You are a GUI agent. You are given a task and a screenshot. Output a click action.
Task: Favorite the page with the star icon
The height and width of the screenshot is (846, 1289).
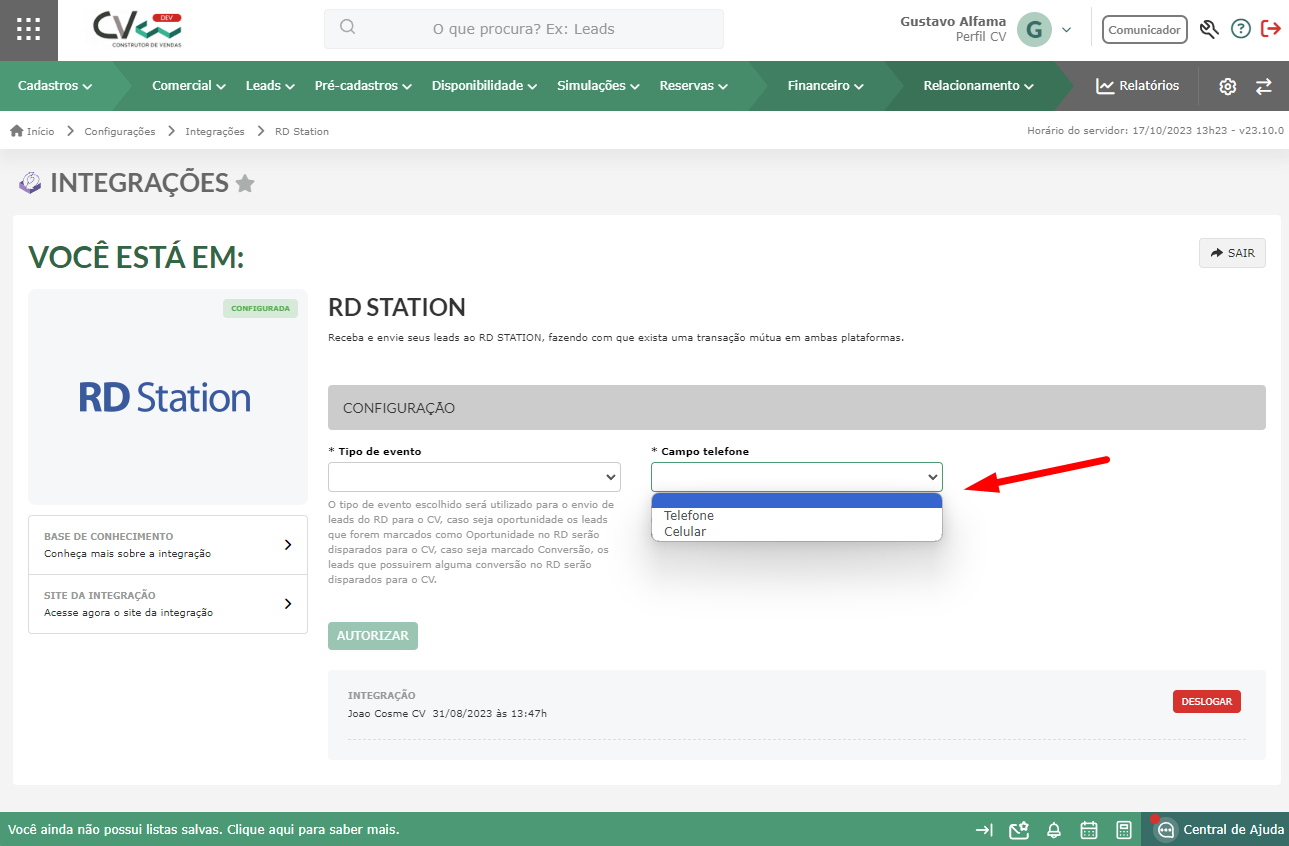point(245,183)
